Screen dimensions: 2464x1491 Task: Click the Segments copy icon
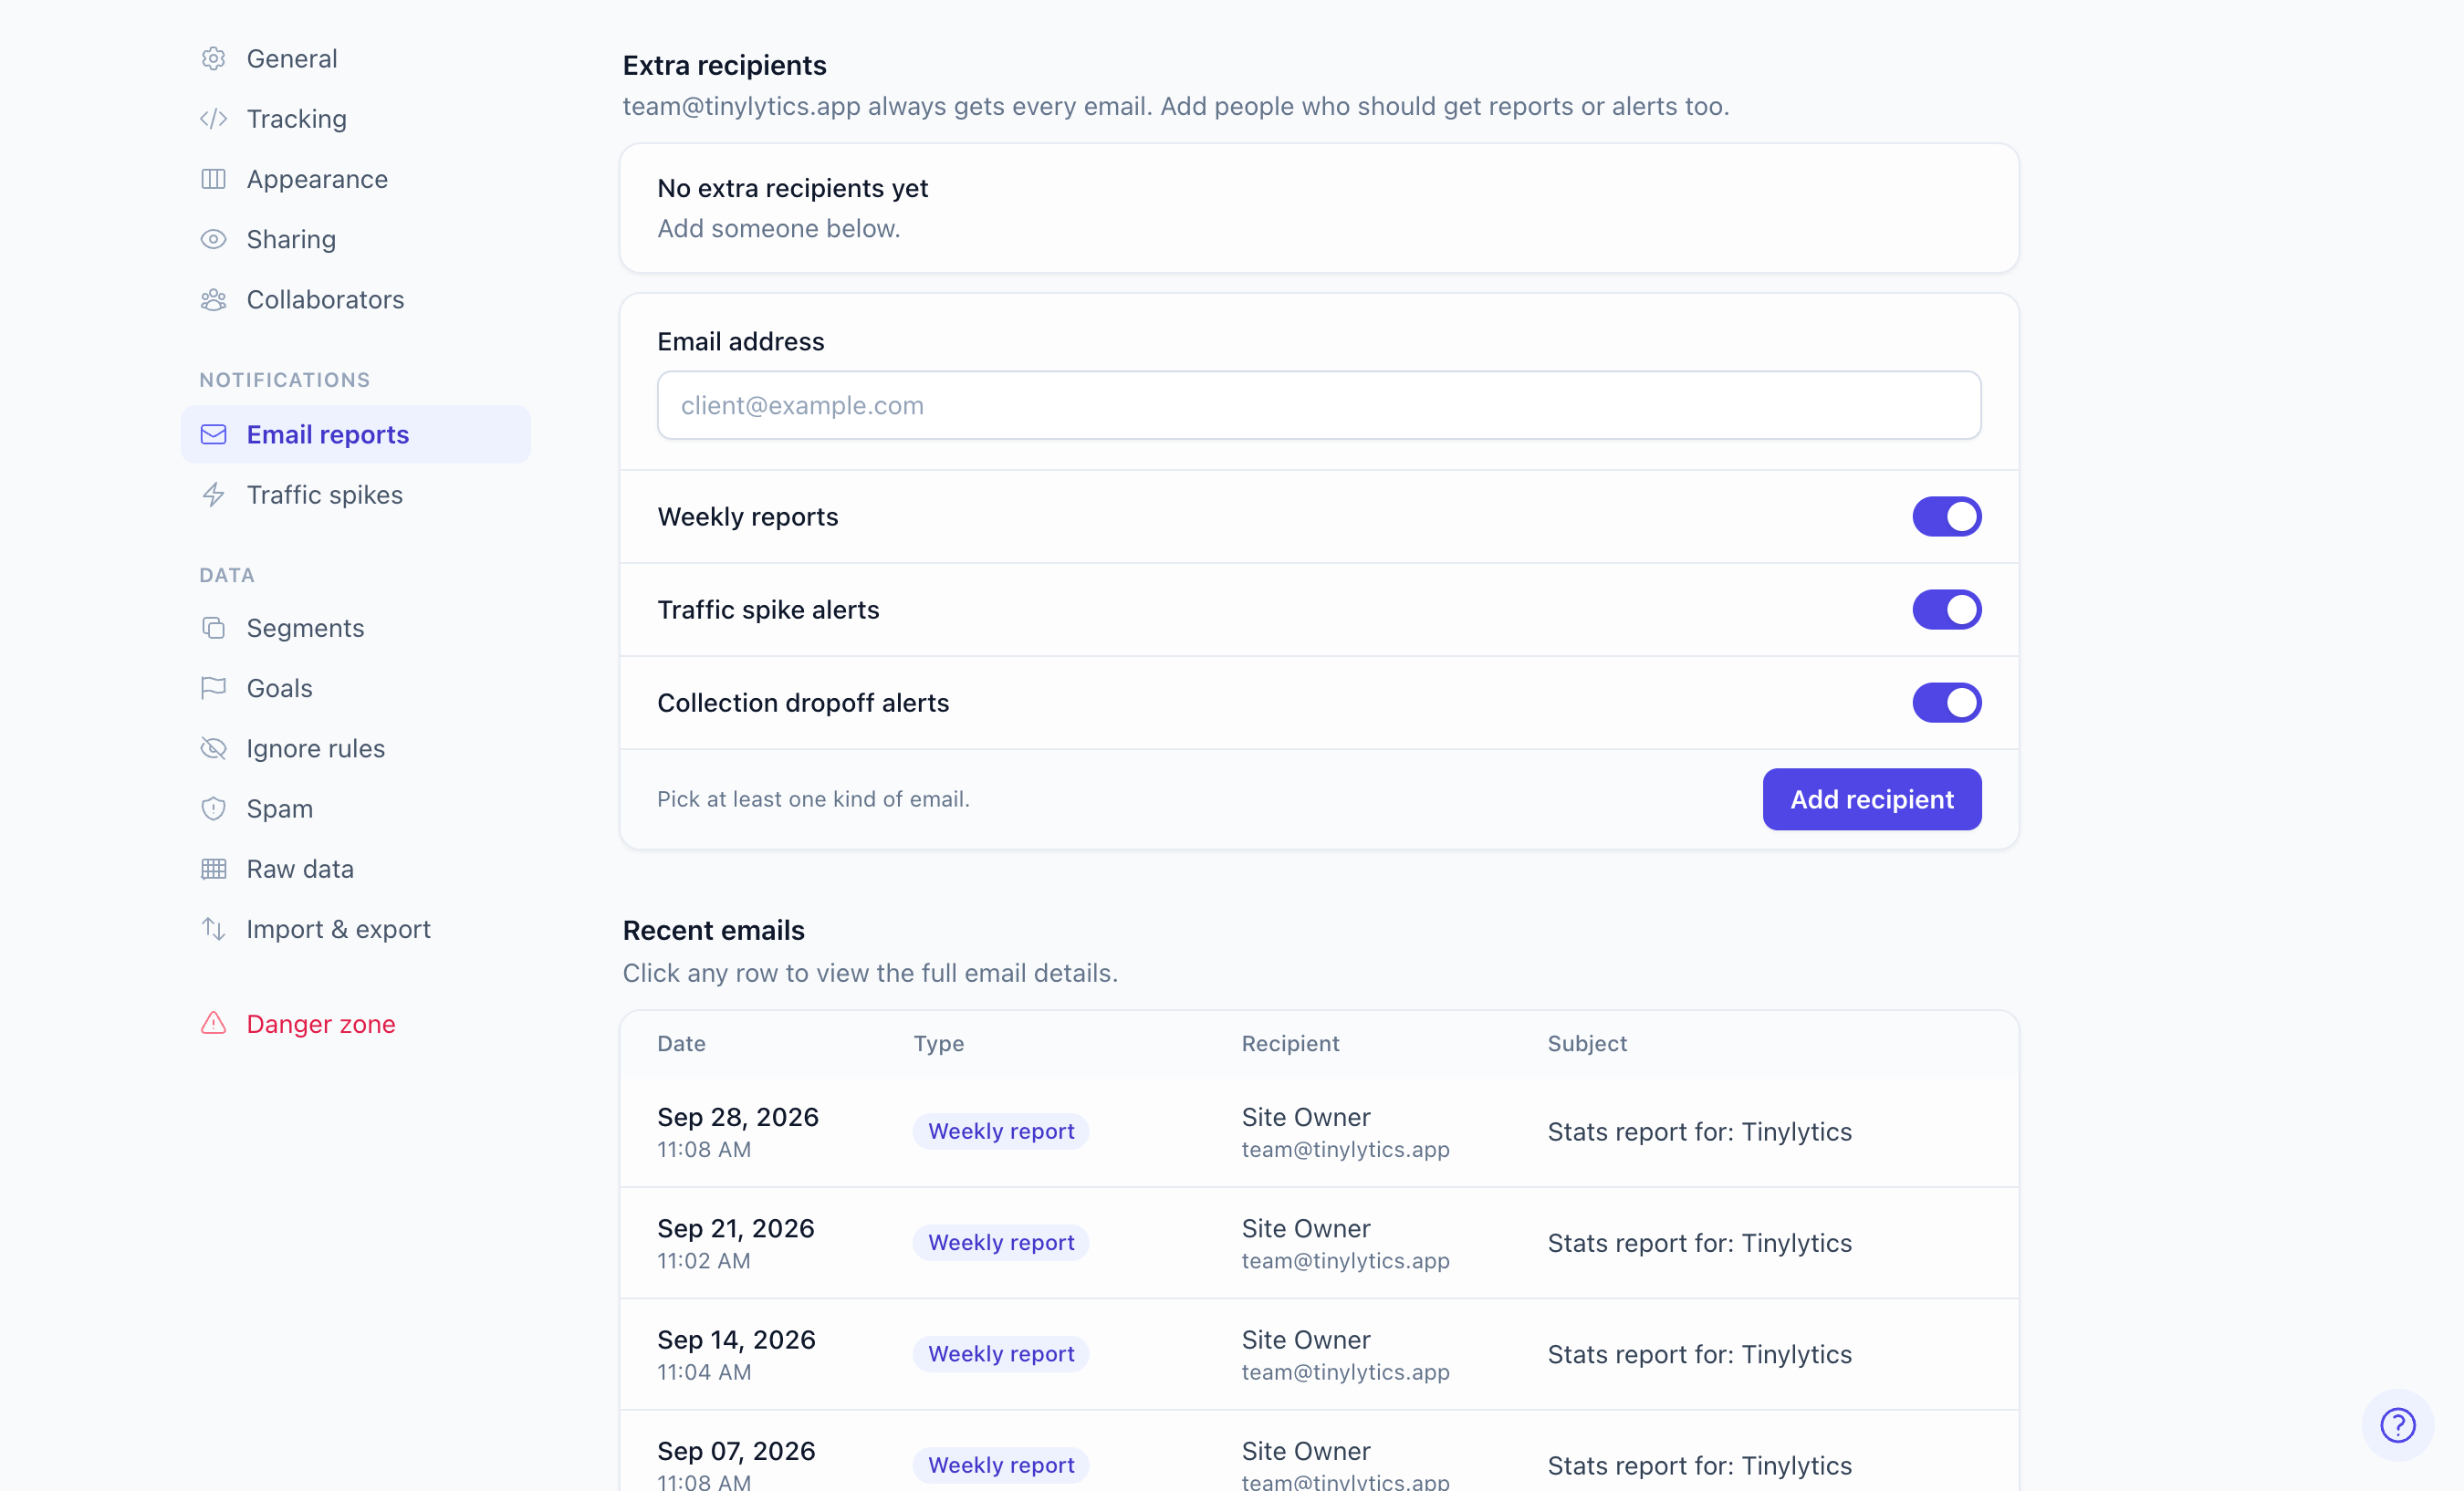(213, 628)
